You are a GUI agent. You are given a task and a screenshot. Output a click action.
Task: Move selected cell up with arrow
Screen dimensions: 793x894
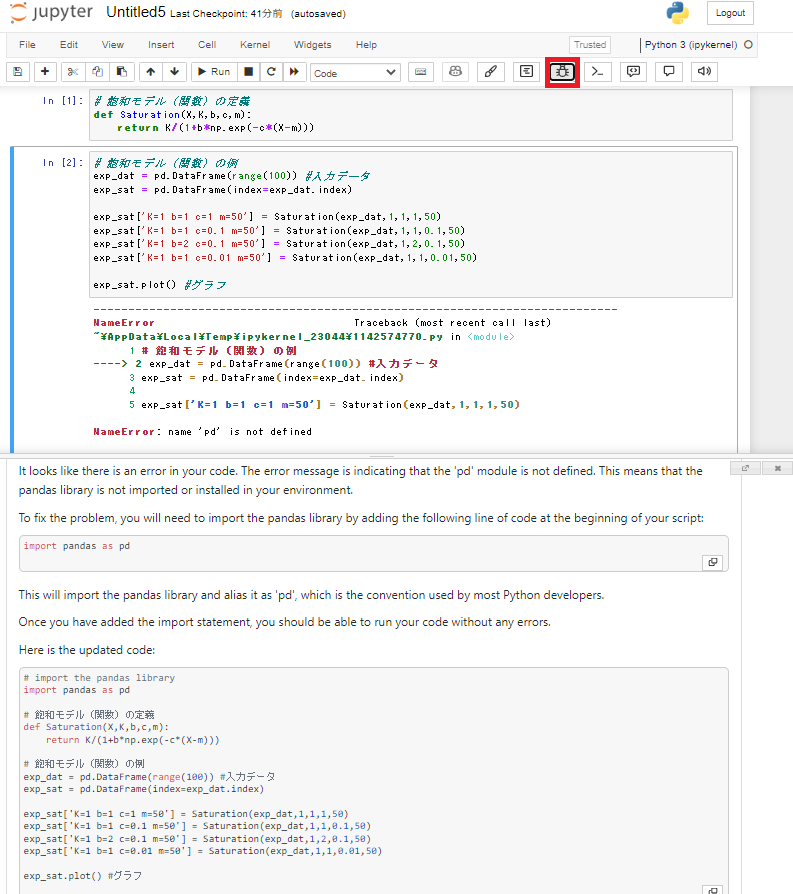click(150, 72)
